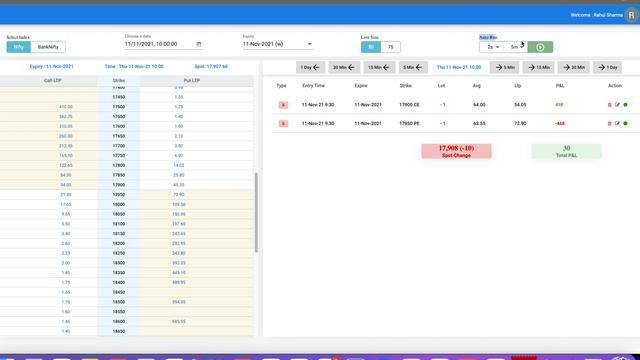Click the Action column header
640x360 pixels.
tap(615, 86)
